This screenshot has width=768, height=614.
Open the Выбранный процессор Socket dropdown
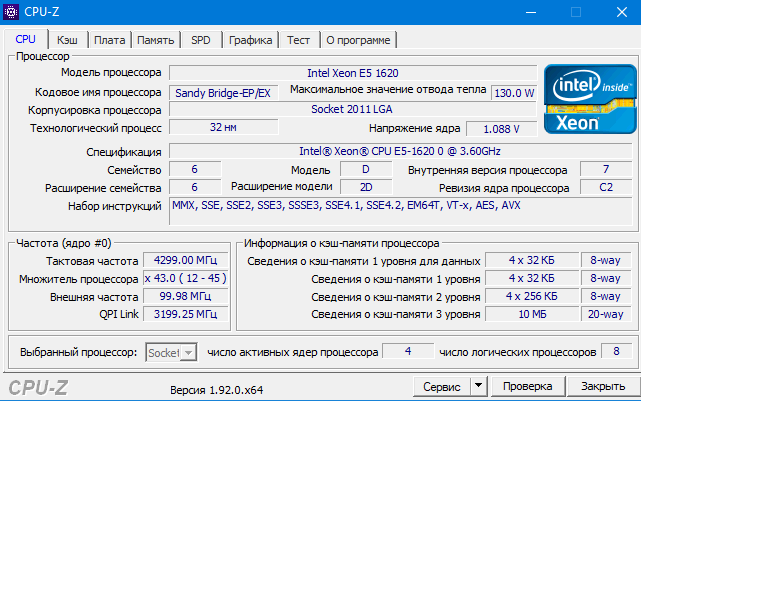pyautogui.click(x=171, y=353)
